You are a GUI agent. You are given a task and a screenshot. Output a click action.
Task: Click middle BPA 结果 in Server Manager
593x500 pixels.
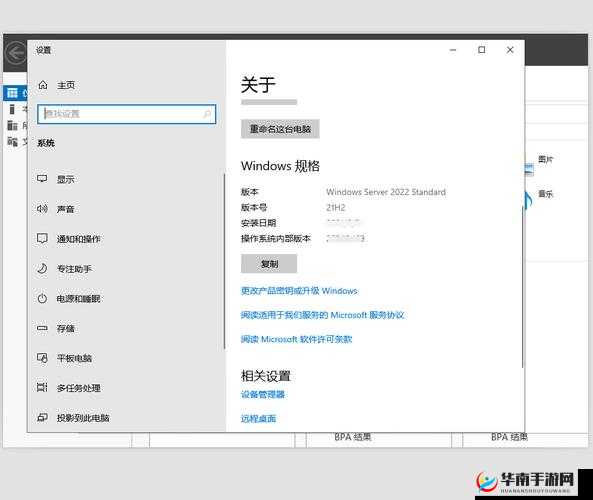point(352,437)
